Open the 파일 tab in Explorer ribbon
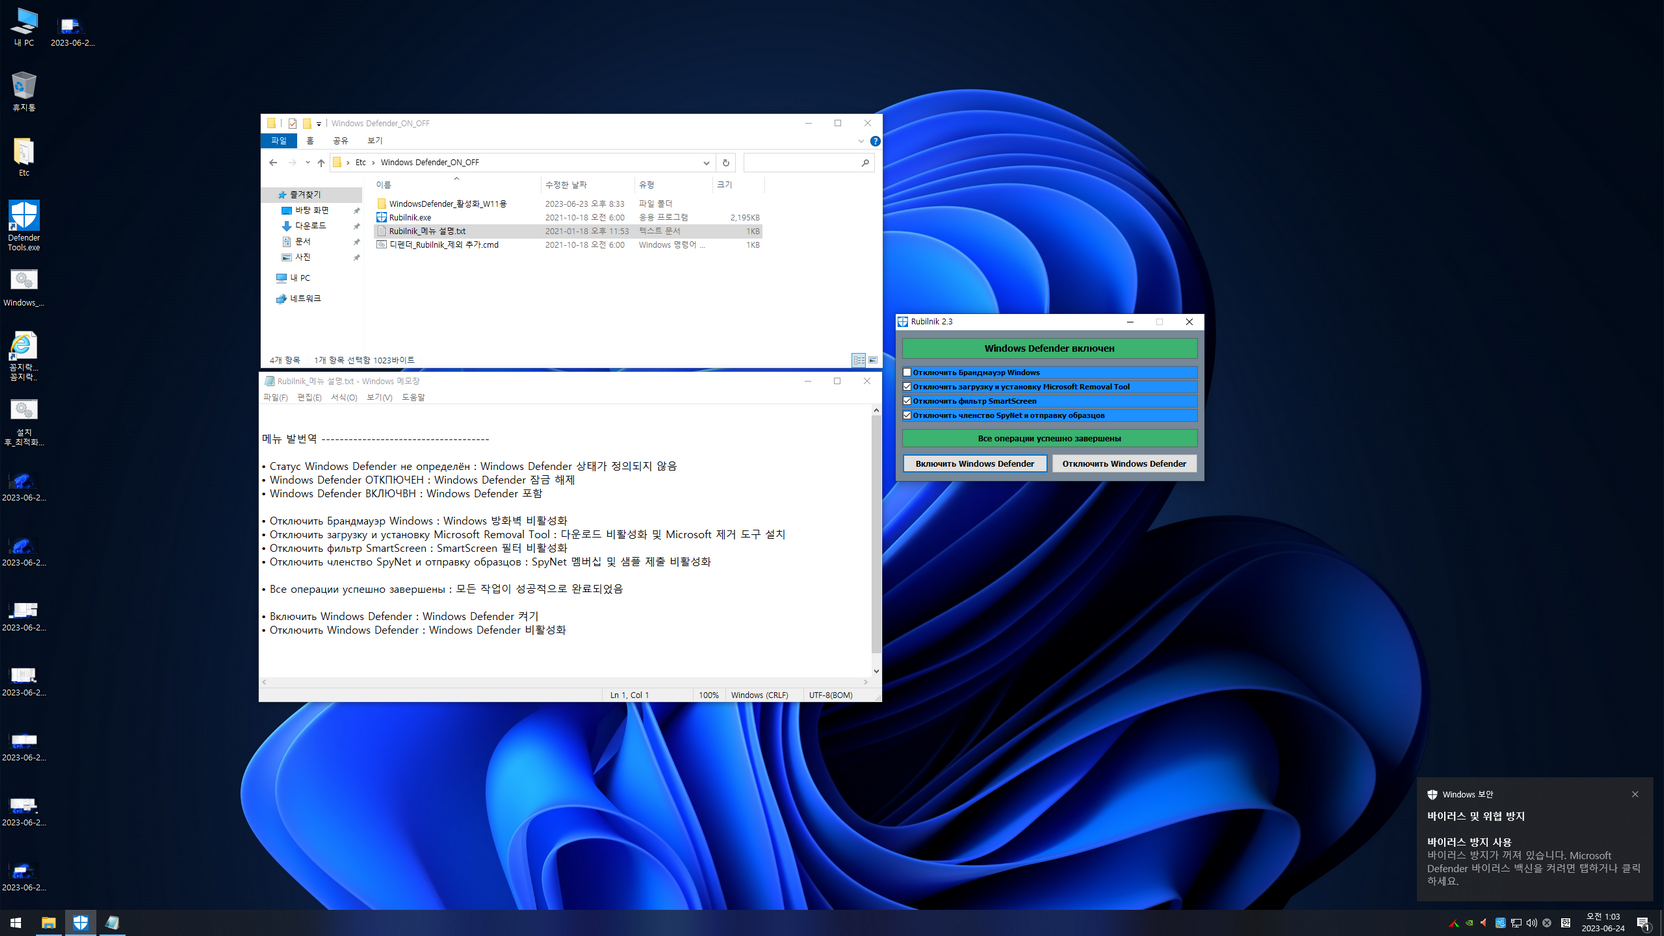The image size is (1664, 936). 279,141
